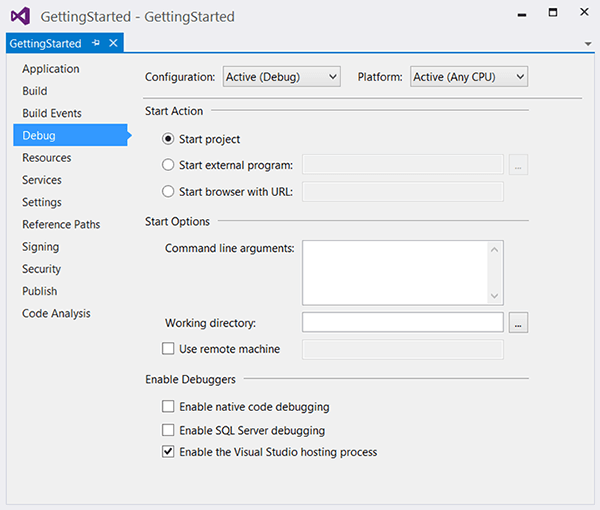Pin the GettingStarted tab
This screenshot has width=600, height=510.
click(96, 43)
